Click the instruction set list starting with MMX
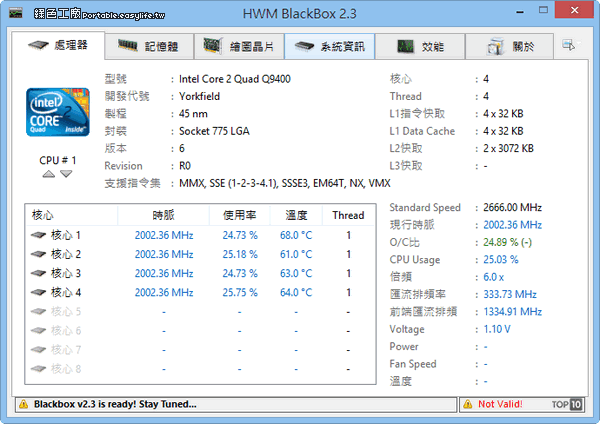Screen dimensions: 600x424 pos(285,183)
